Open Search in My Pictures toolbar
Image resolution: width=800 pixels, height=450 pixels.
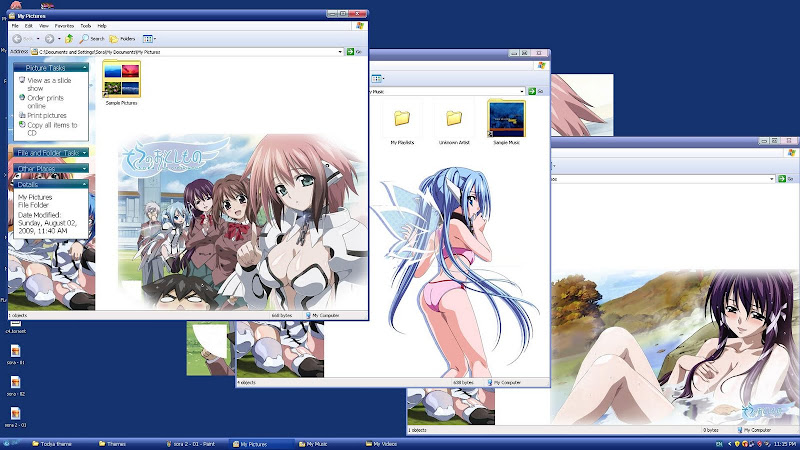(92, 39)
